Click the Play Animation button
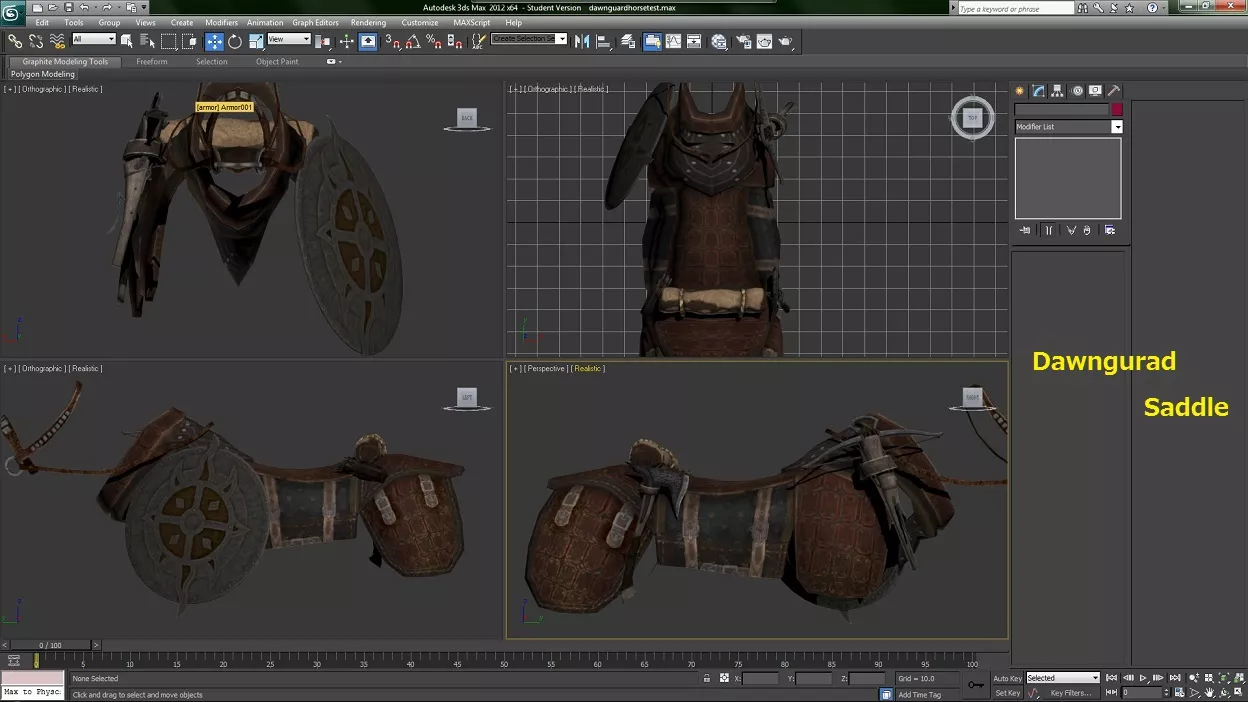Image resolution: width=1248 pixels, height=702 pixels. (1143, 678)
